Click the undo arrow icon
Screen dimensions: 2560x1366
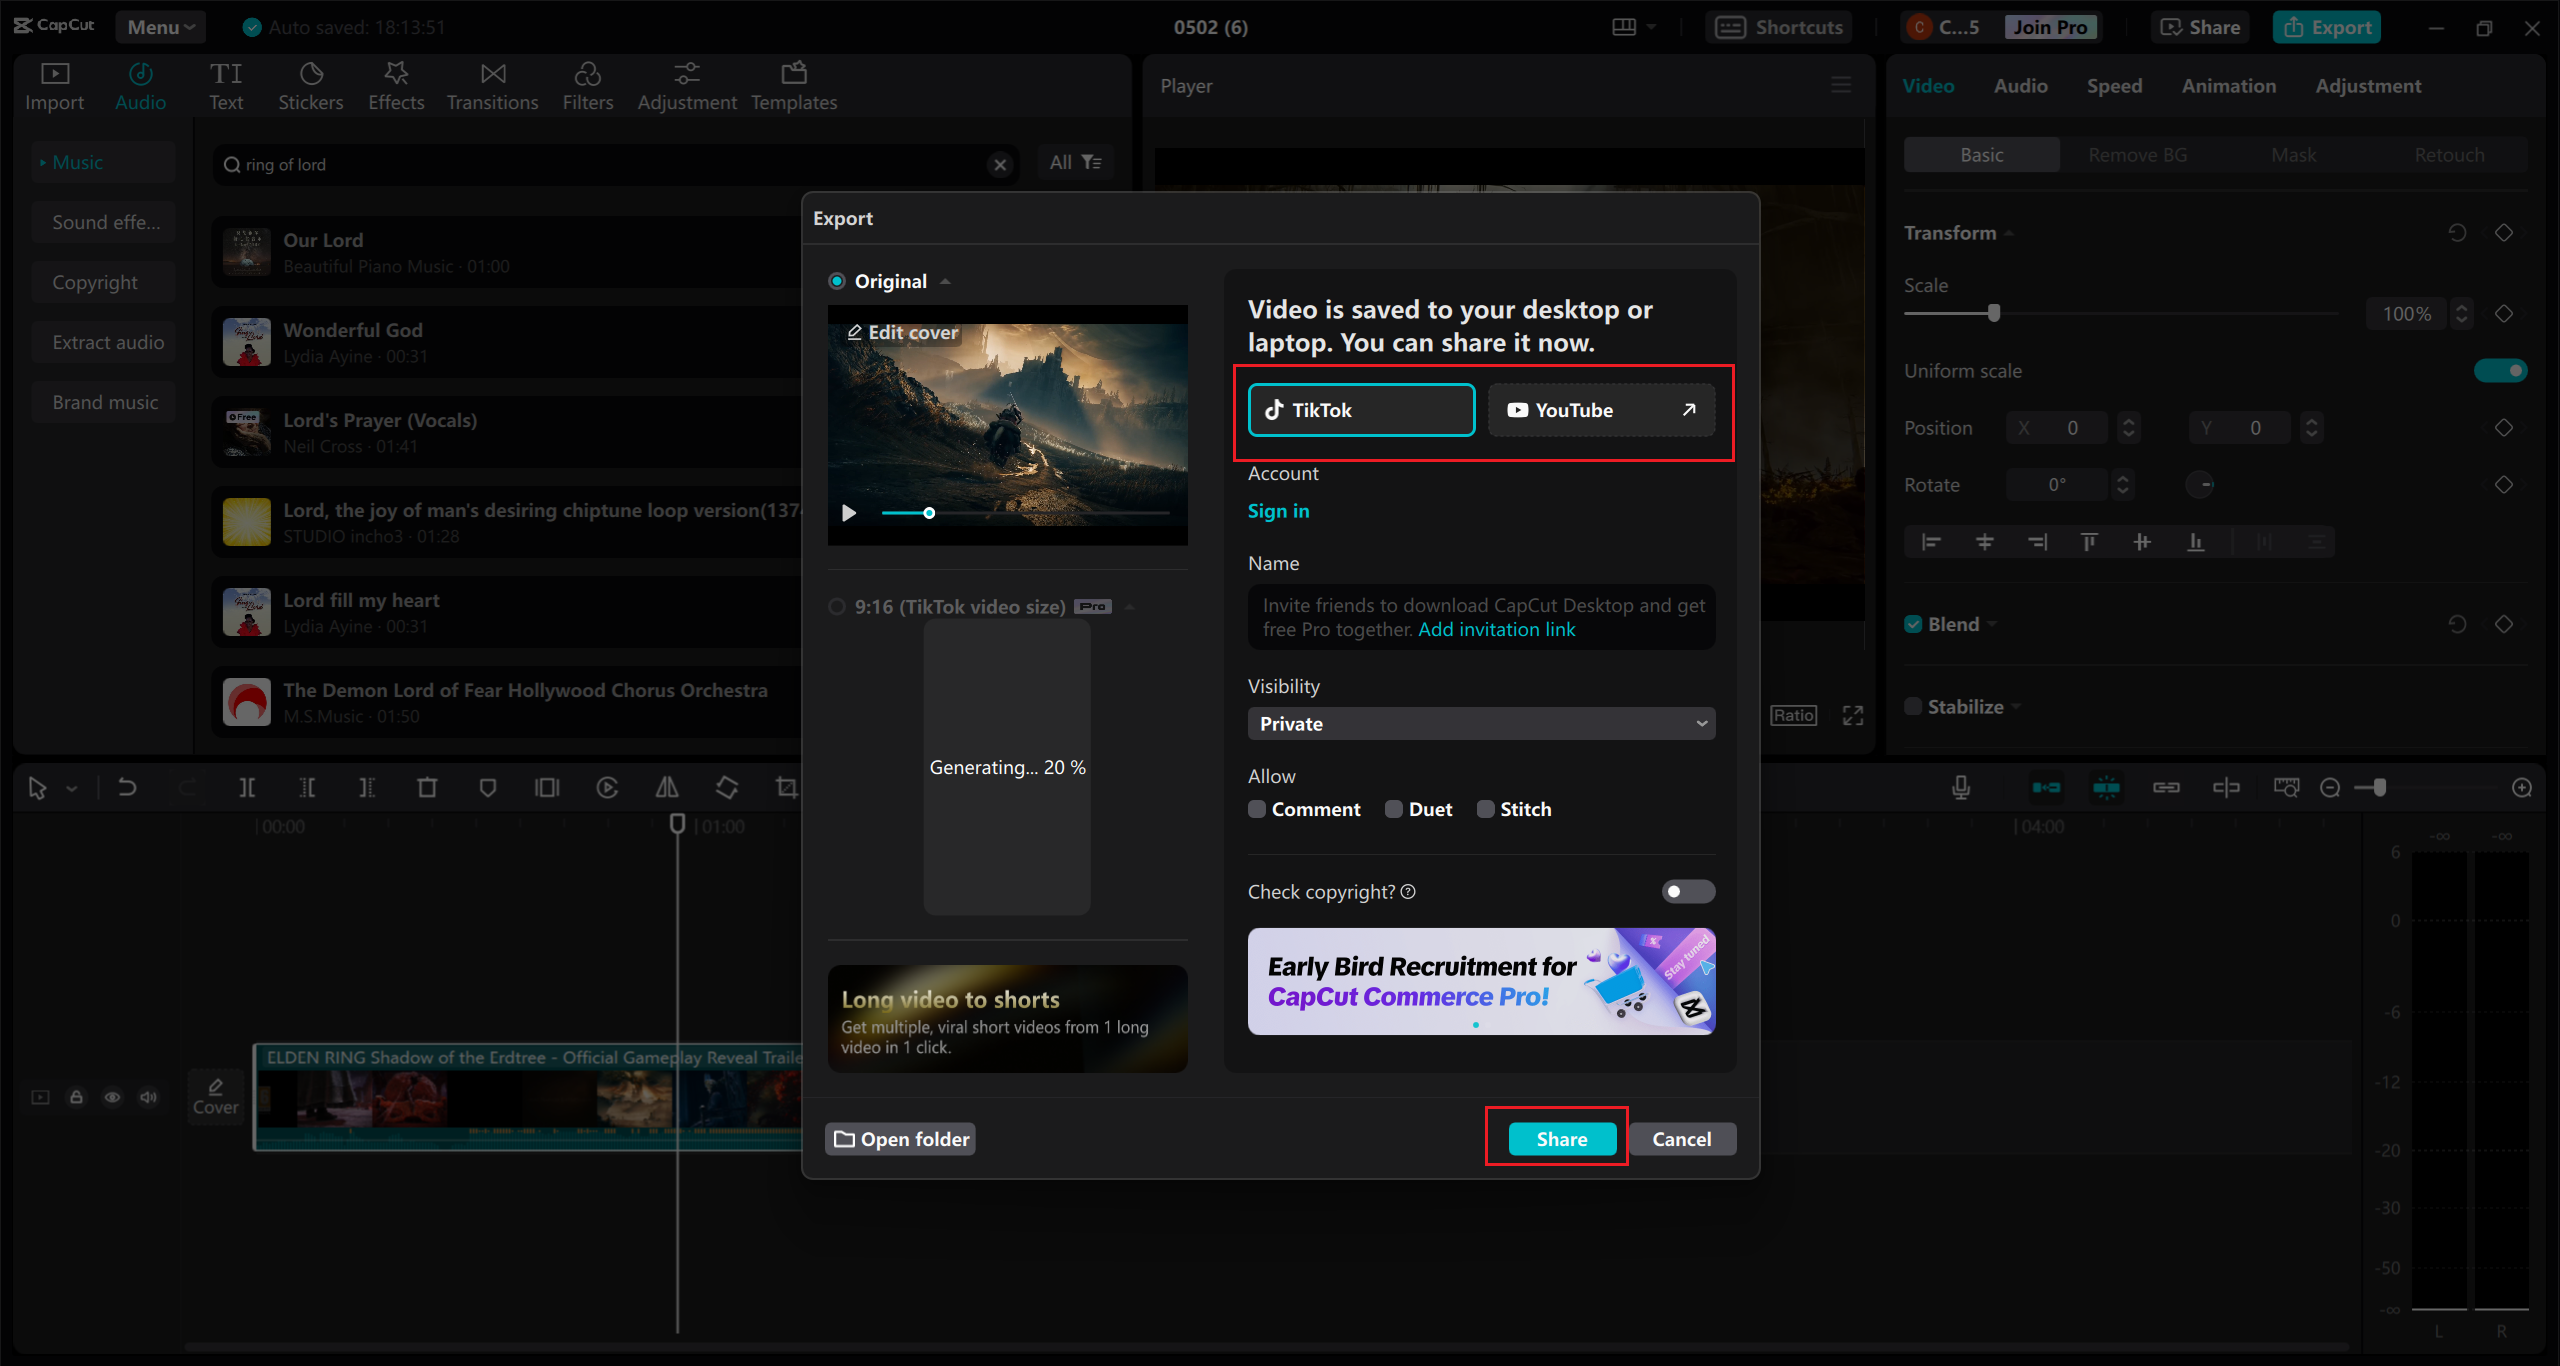tap(127, 788)
